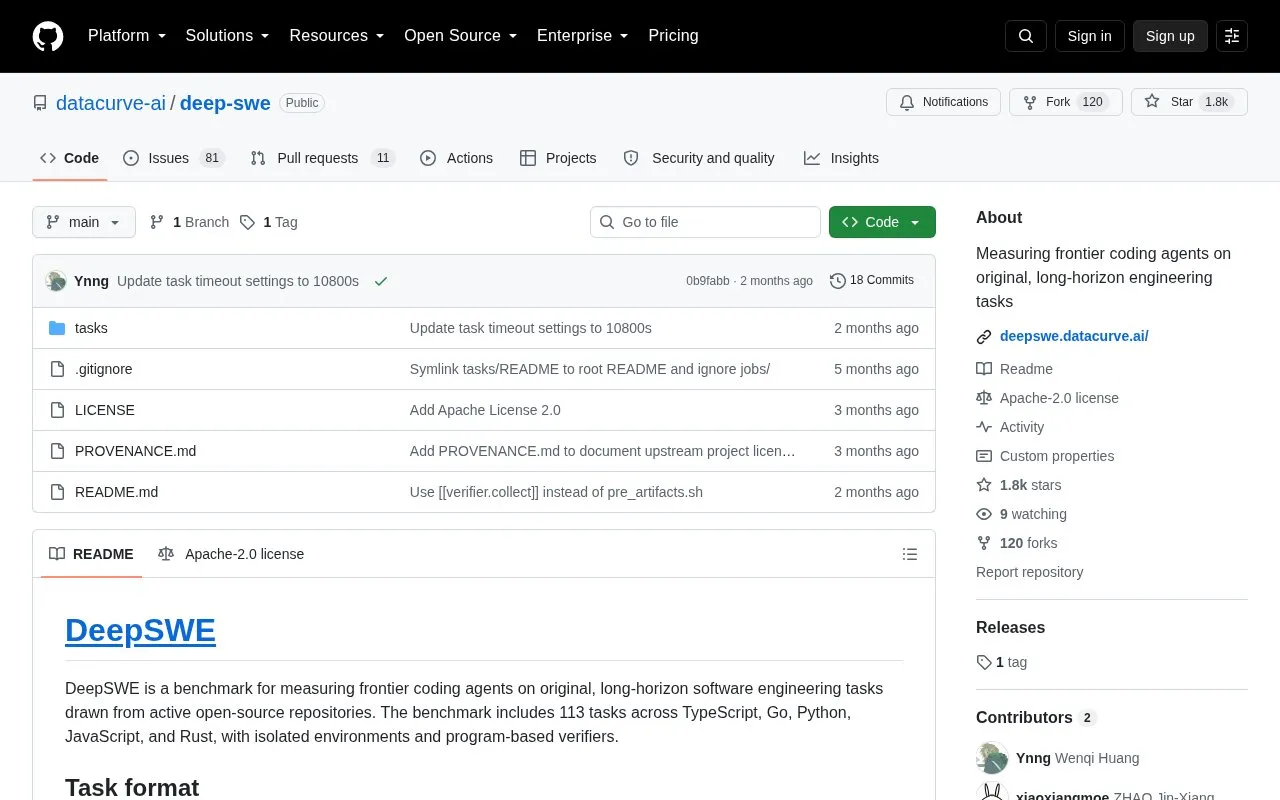Open the command palette icon button

tap(1232, 36)
